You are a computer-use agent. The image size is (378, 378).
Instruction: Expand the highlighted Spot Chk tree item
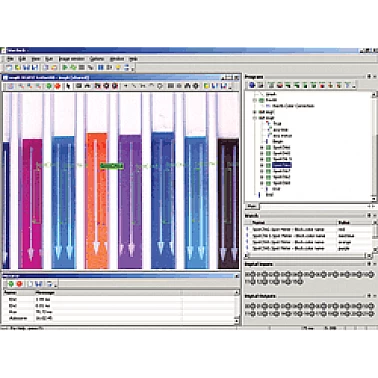pos(262,165)
